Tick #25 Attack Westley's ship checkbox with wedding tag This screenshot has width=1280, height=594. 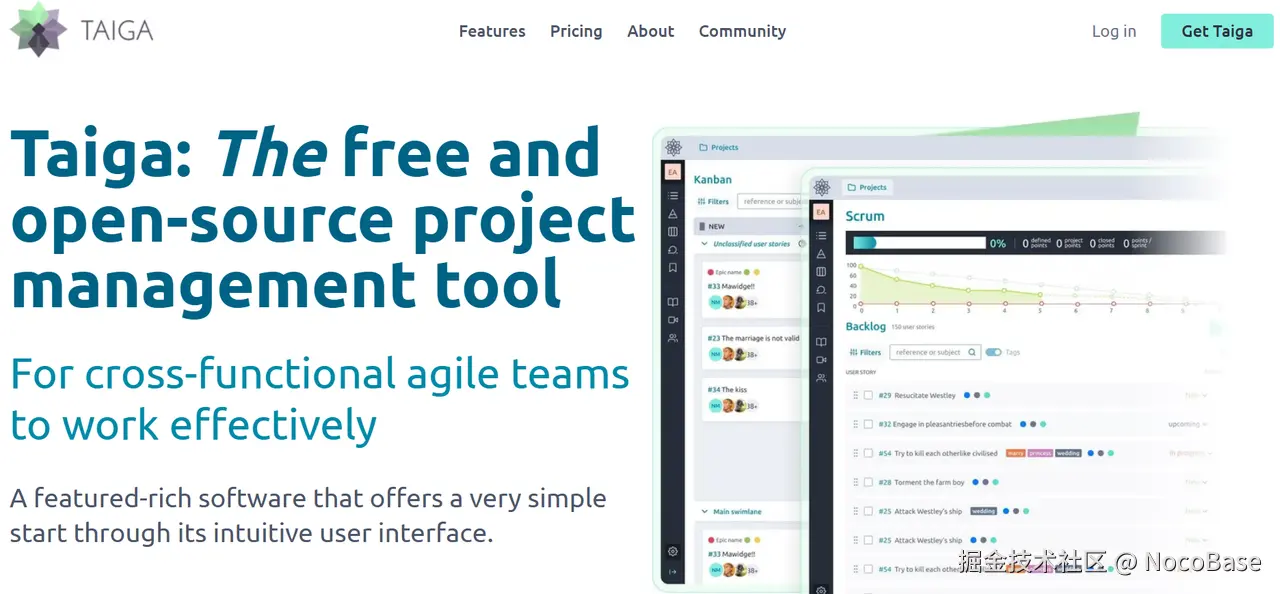point(868,511)
